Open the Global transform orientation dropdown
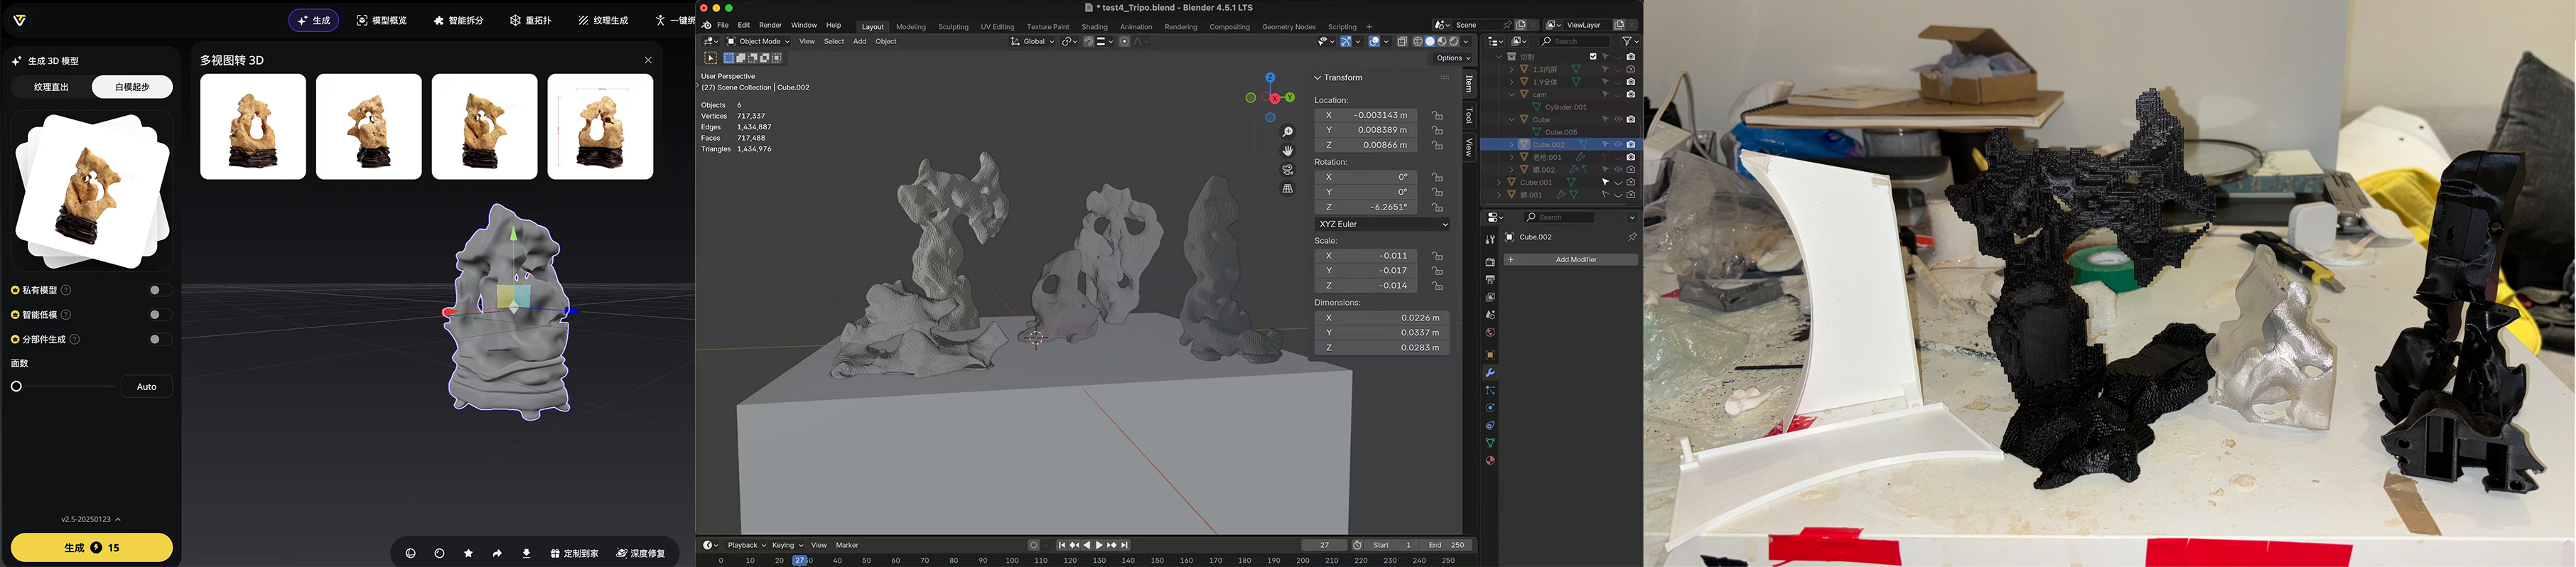The height and width of the screenshot is (567, 2576). (x=1032, y=41)
